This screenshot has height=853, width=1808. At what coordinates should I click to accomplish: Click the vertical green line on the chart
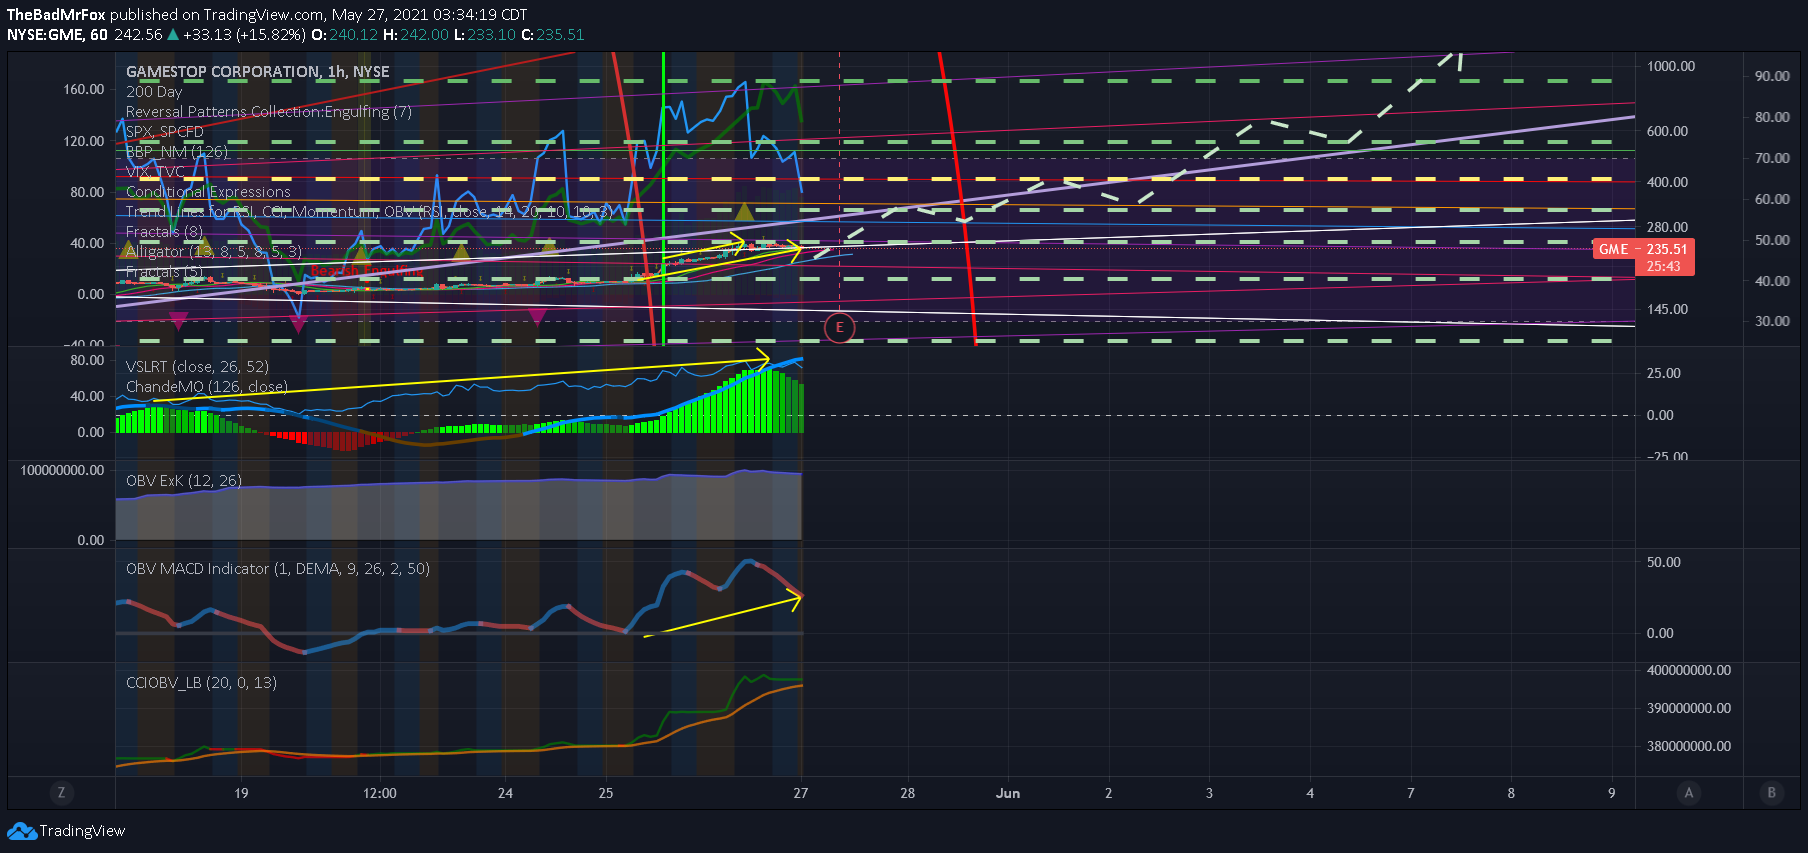point(663,200)
